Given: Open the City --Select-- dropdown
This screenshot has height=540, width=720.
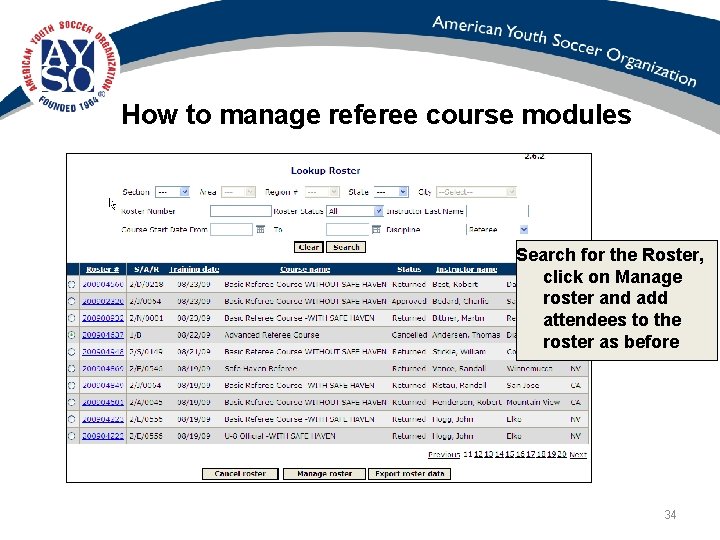Looking at the screenshot, I should point(476,192).
